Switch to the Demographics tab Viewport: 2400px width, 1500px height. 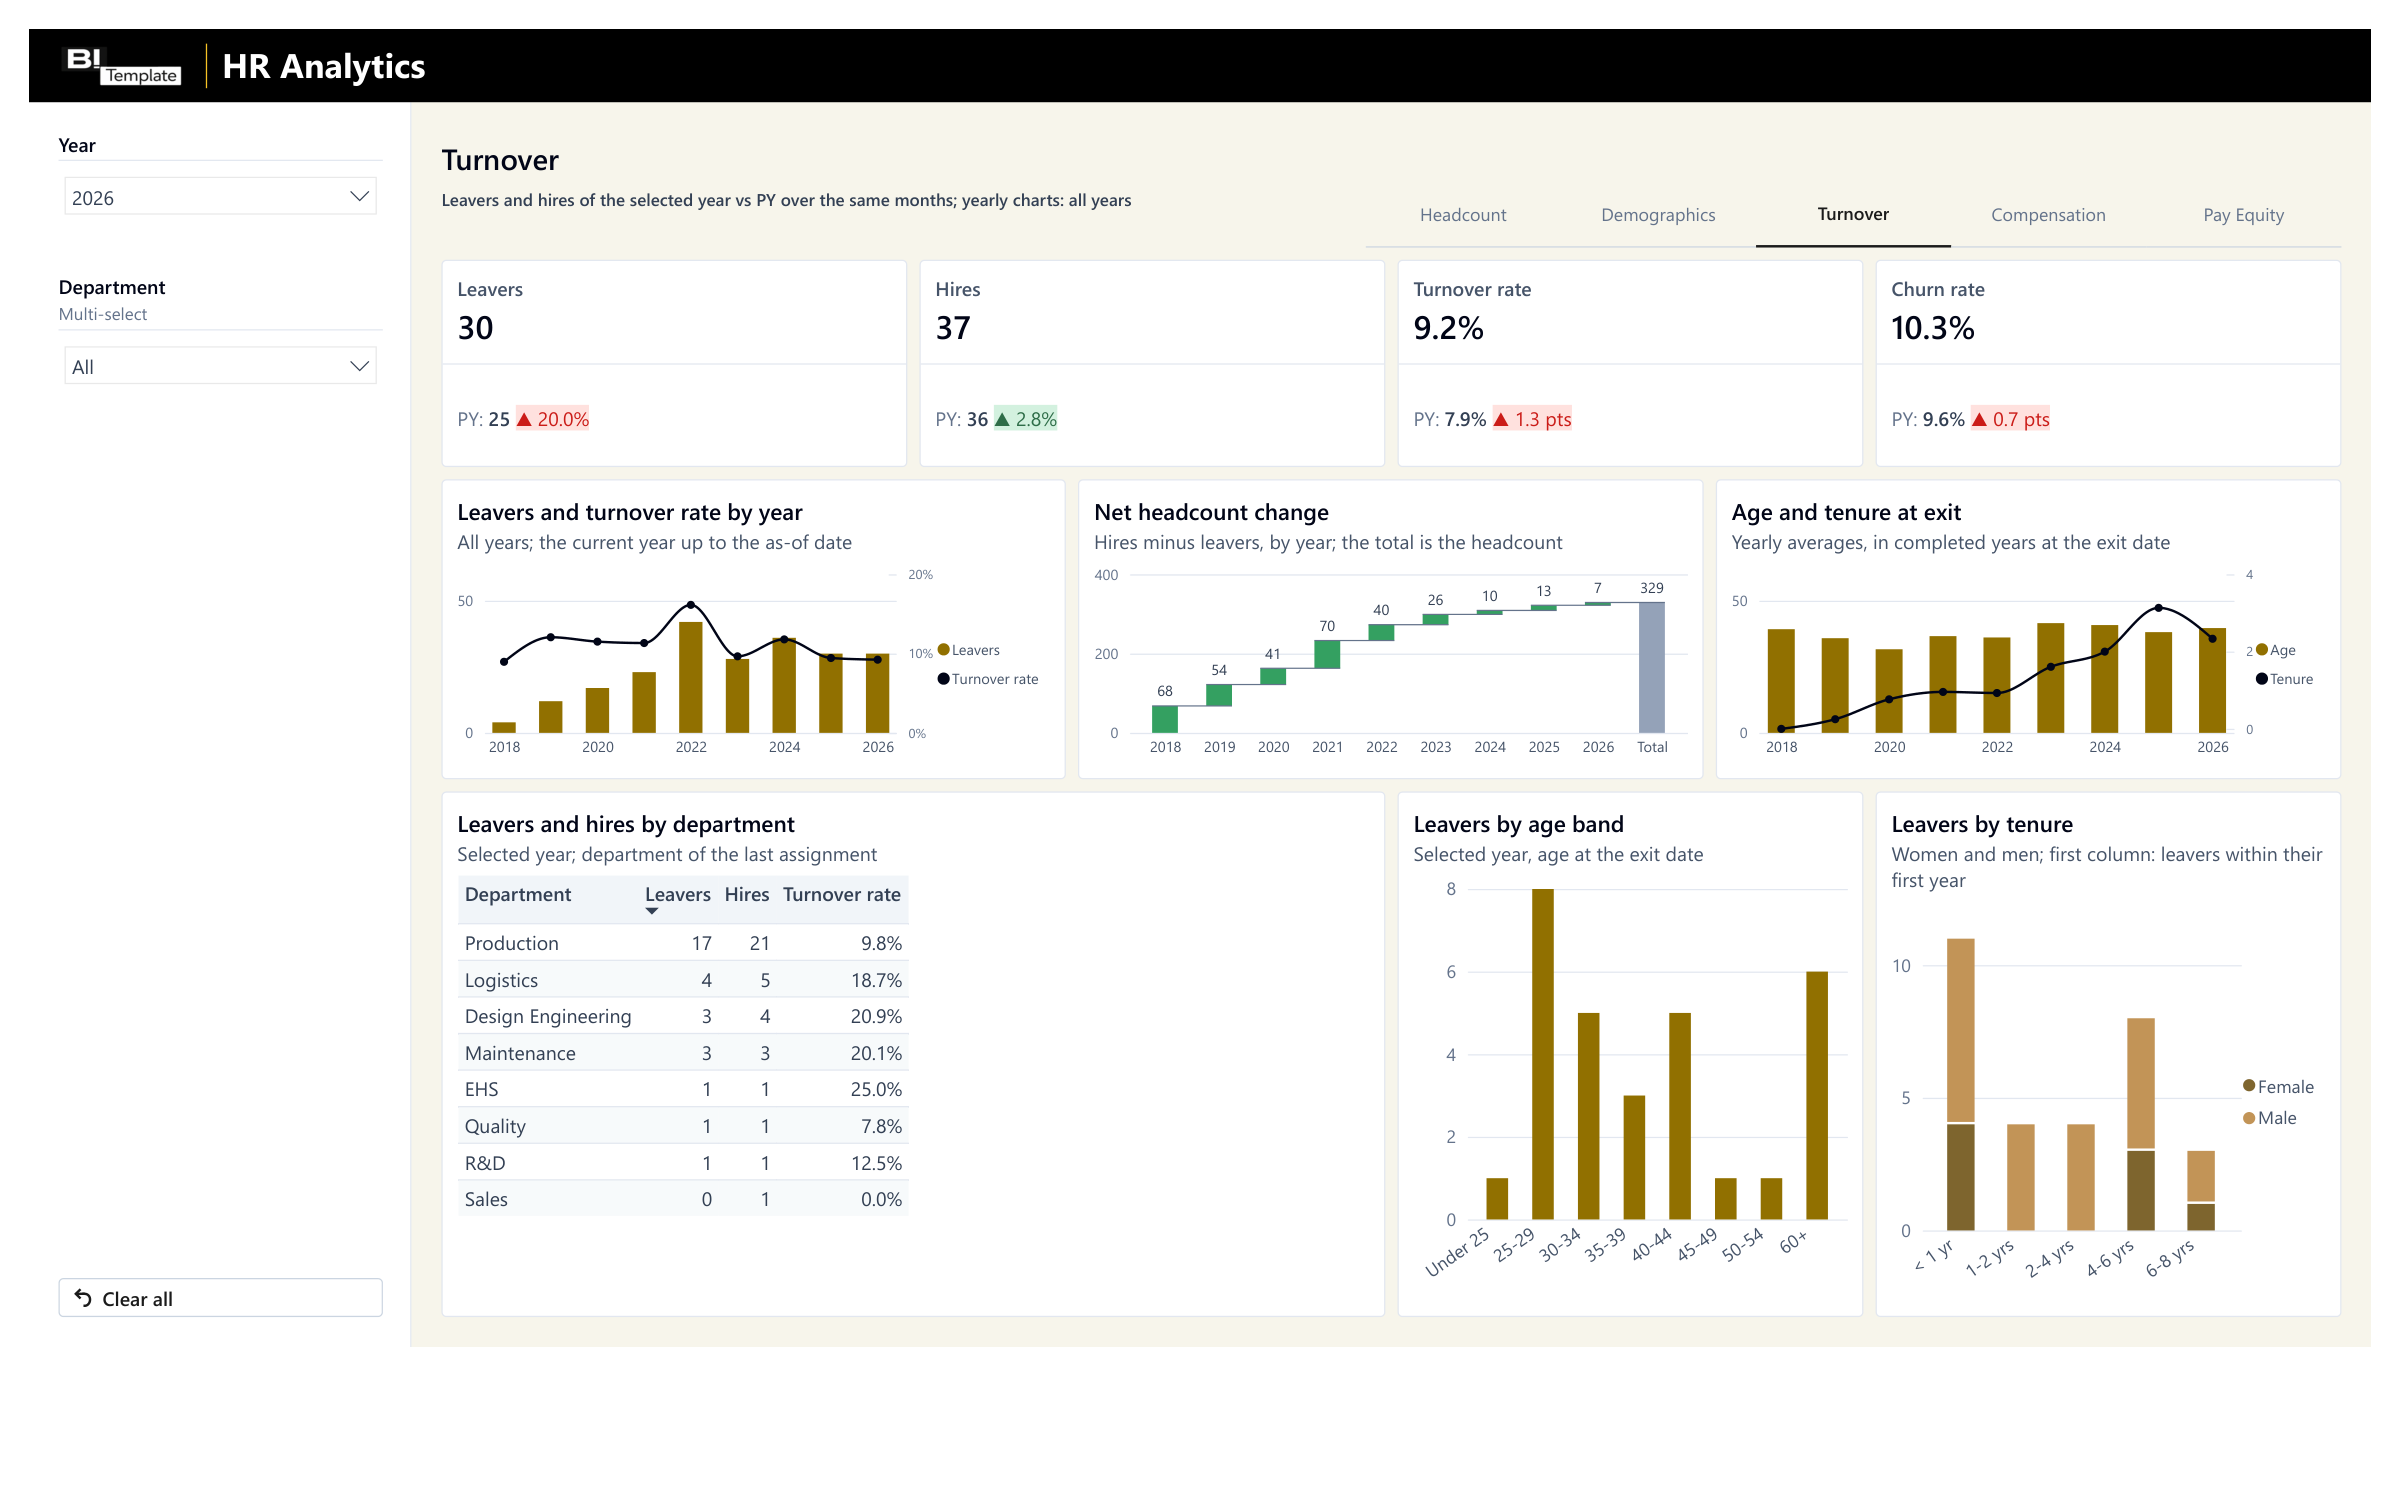point(1658,215)
